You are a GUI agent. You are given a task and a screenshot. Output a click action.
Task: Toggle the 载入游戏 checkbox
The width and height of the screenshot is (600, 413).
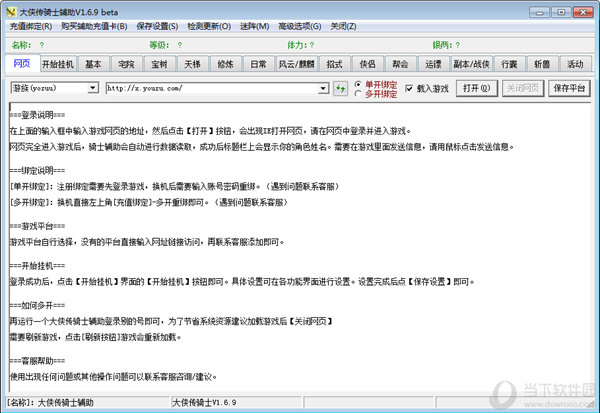point(409,88)
